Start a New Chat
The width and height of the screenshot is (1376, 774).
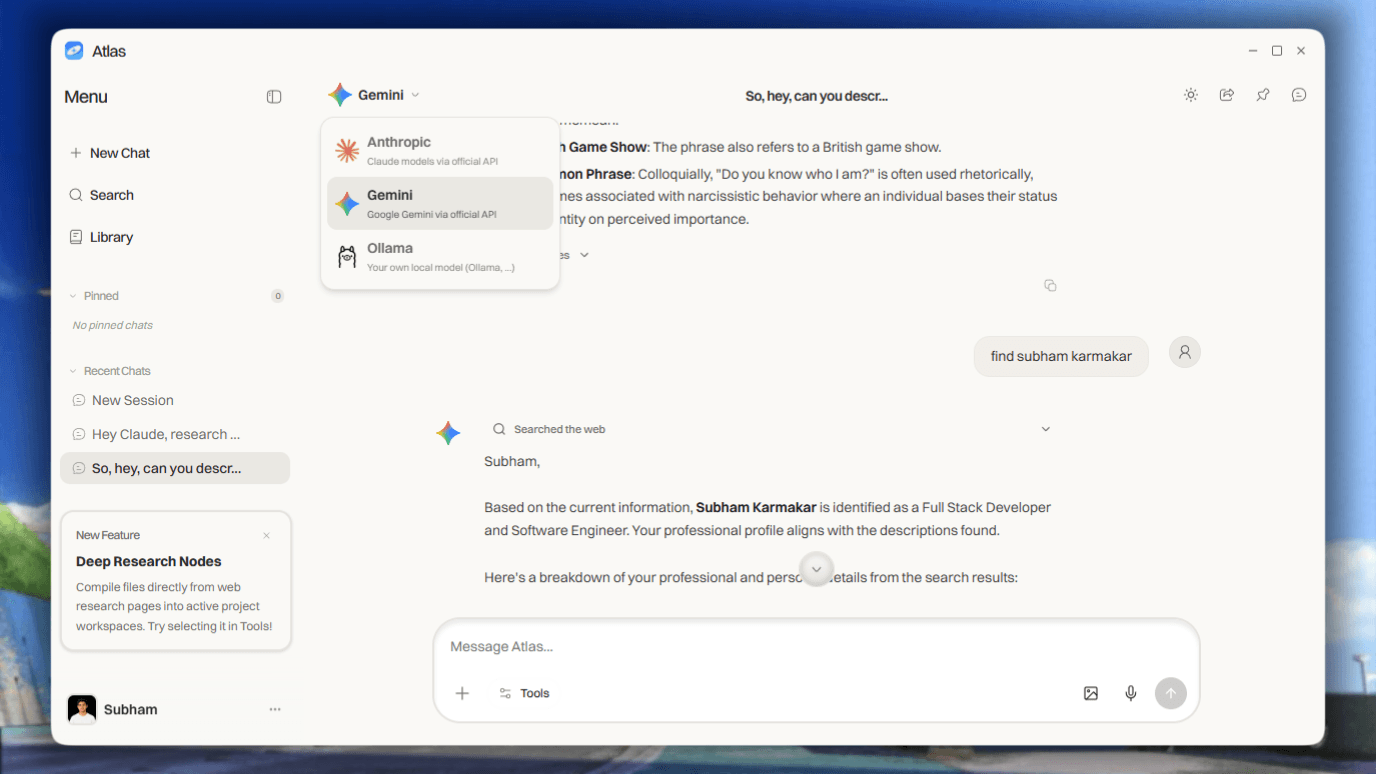pyautogui.click(x=110, y=153)
